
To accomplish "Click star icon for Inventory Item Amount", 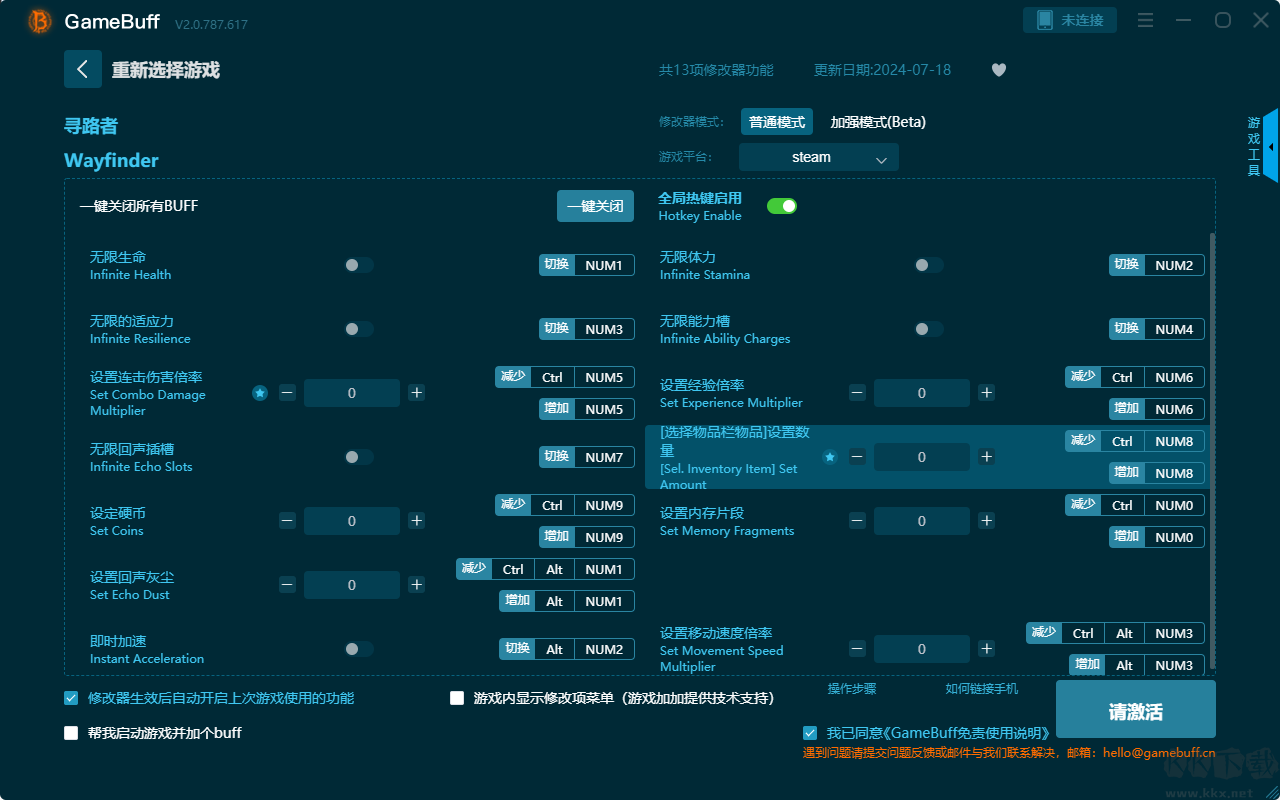I will (x=830, y=457).
